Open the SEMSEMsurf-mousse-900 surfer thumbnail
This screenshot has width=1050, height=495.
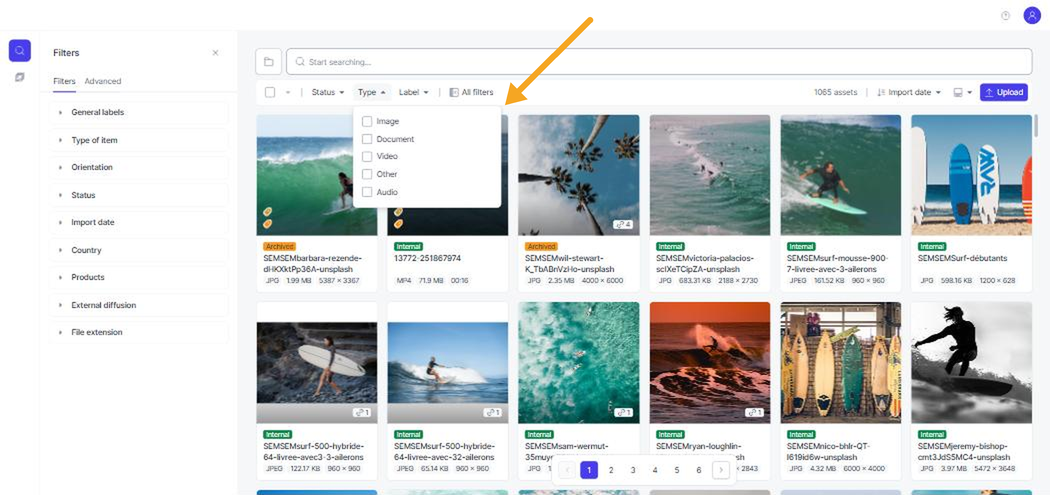click(x=840, y=175)
